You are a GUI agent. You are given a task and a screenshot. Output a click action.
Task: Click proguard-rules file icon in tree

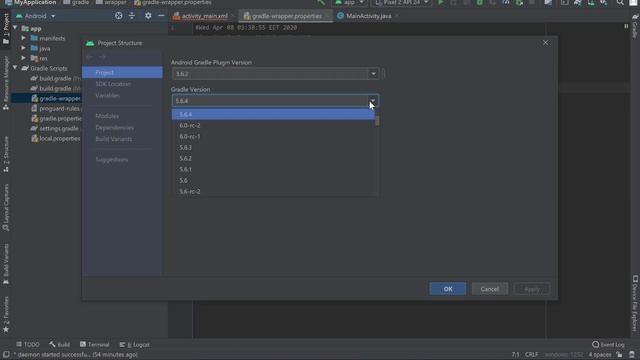[35, 109]
